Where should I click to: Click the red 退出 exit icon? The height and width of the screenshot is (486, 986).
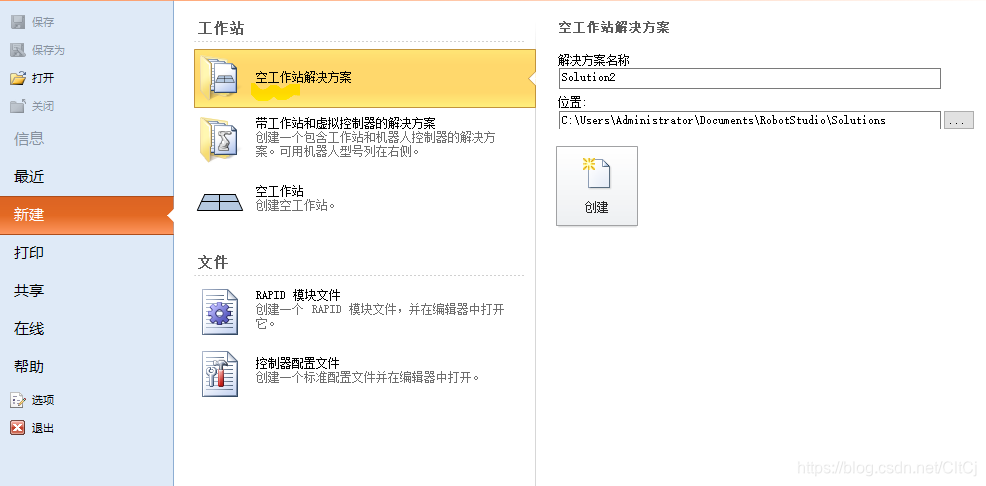pyautogui.click(x=18, y=428)
